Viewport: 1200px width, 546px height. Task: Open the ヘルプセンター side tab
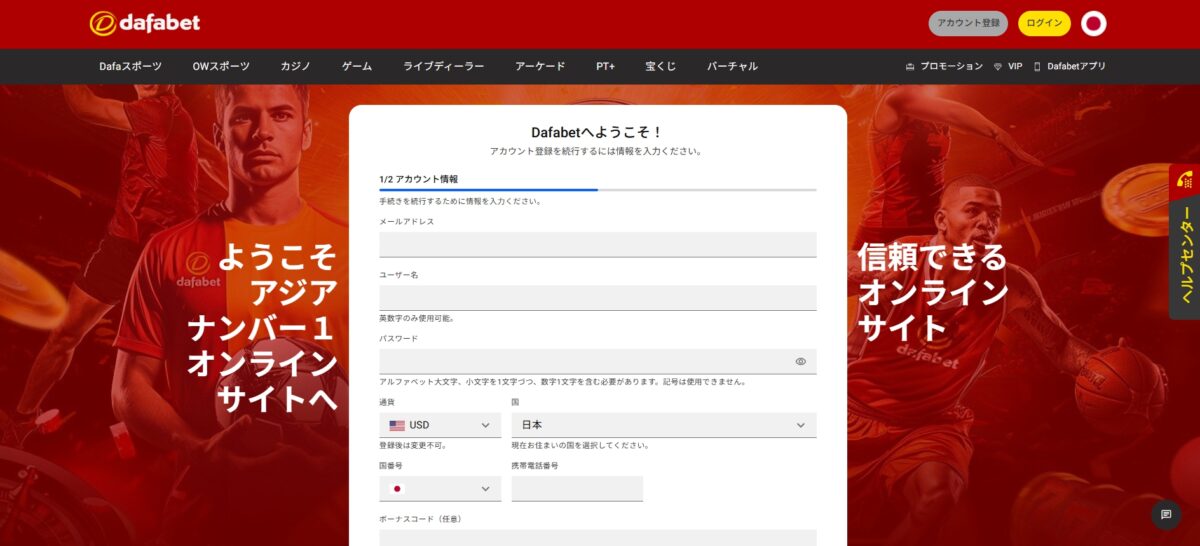pyautogui.click(x=1185, y=242)
